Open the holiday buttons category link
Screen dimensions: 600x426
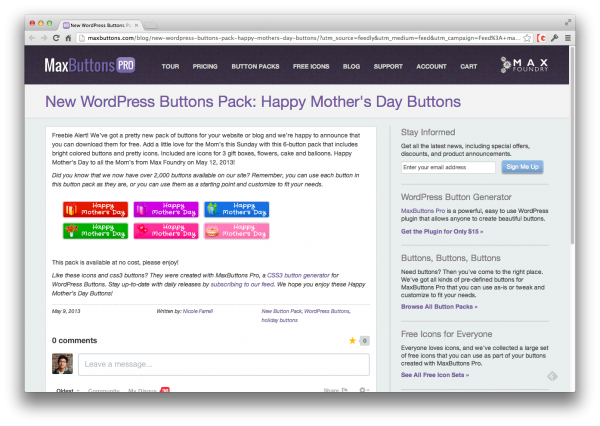(x=279, y=320)
